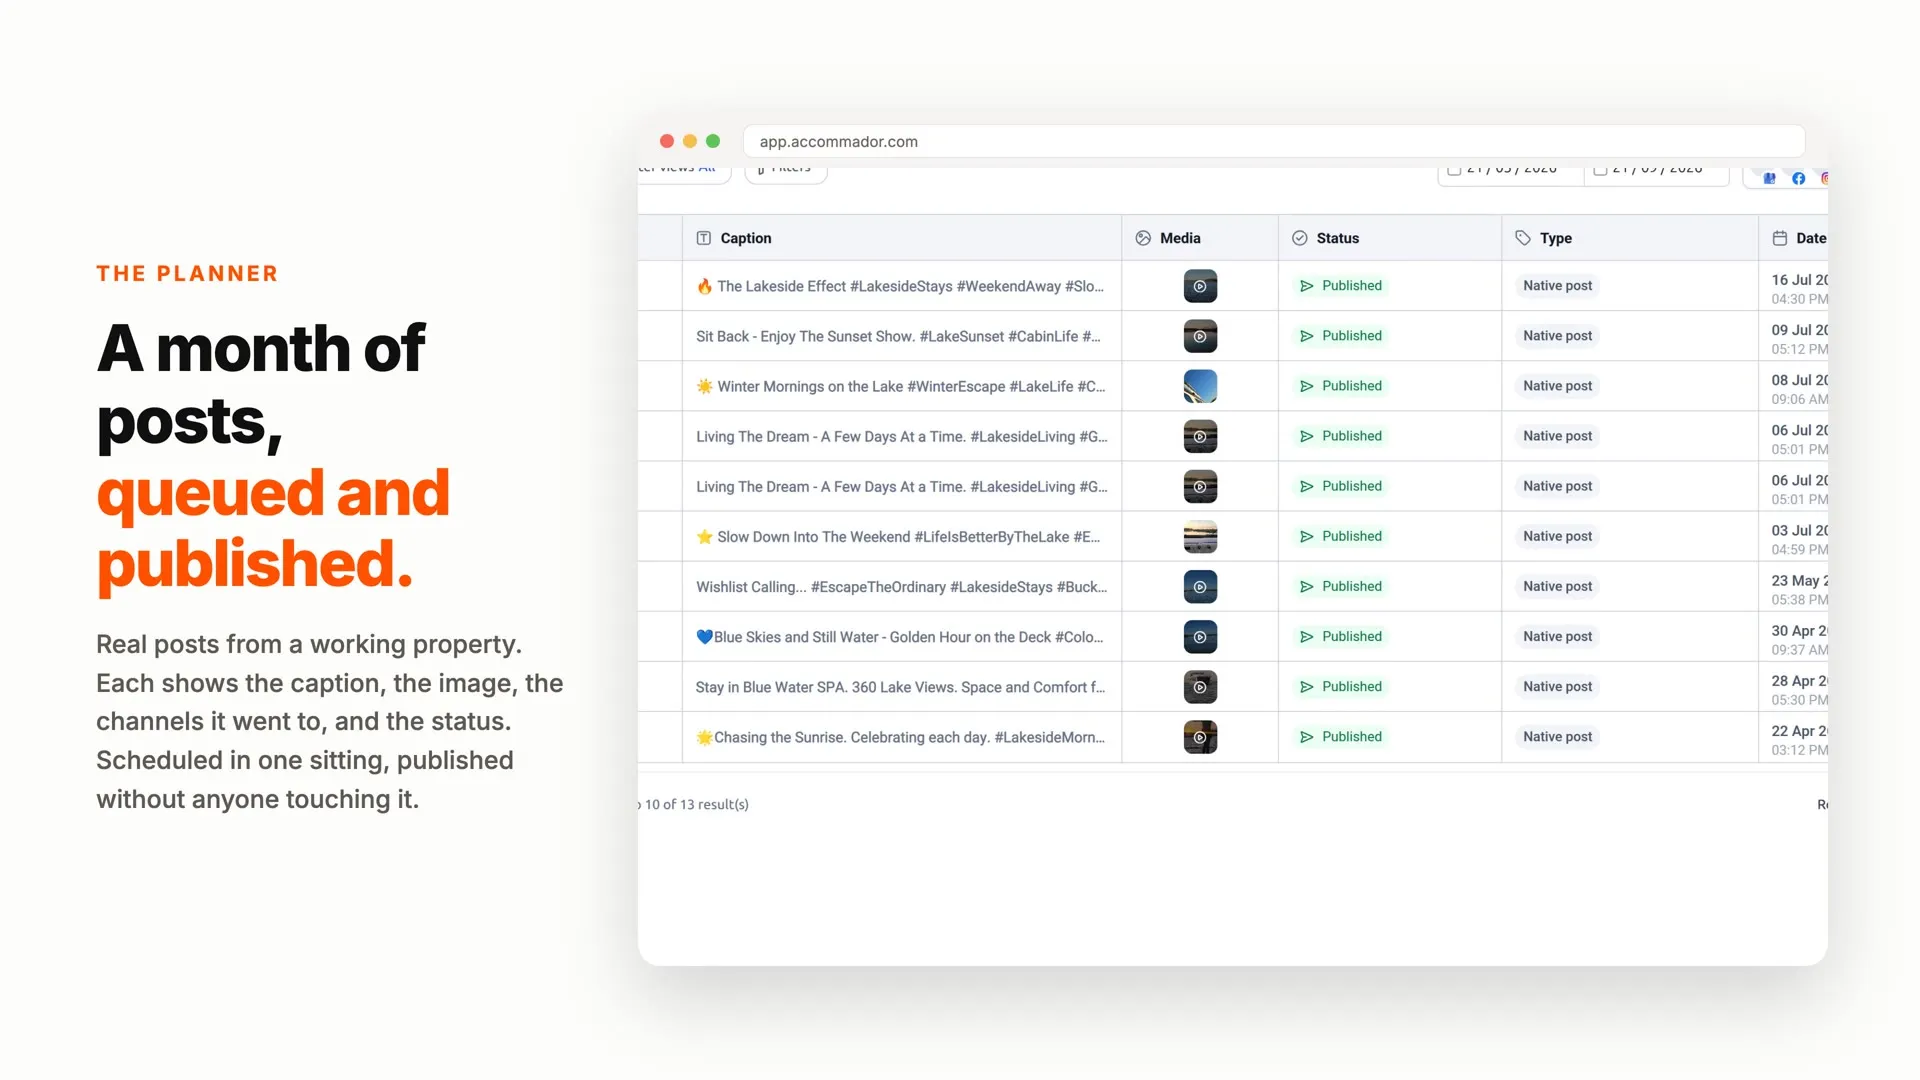Open caption 'The Lakeside Effect #LakesideStays'
The width and height of the screenshot is (1920, 1080).
pyautogui.click(x=900, y=286)
